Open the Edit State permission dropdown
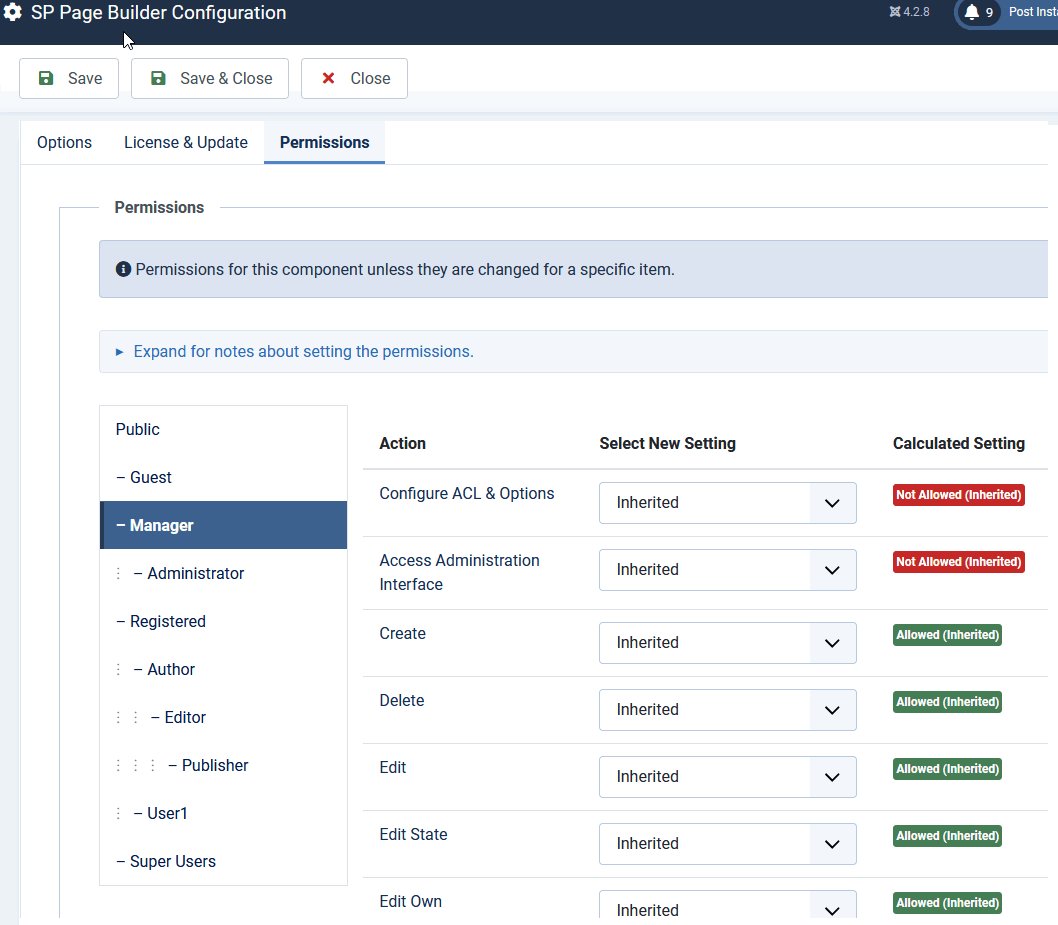Viewport: 1058px width, 925px height. coord(727,844)
